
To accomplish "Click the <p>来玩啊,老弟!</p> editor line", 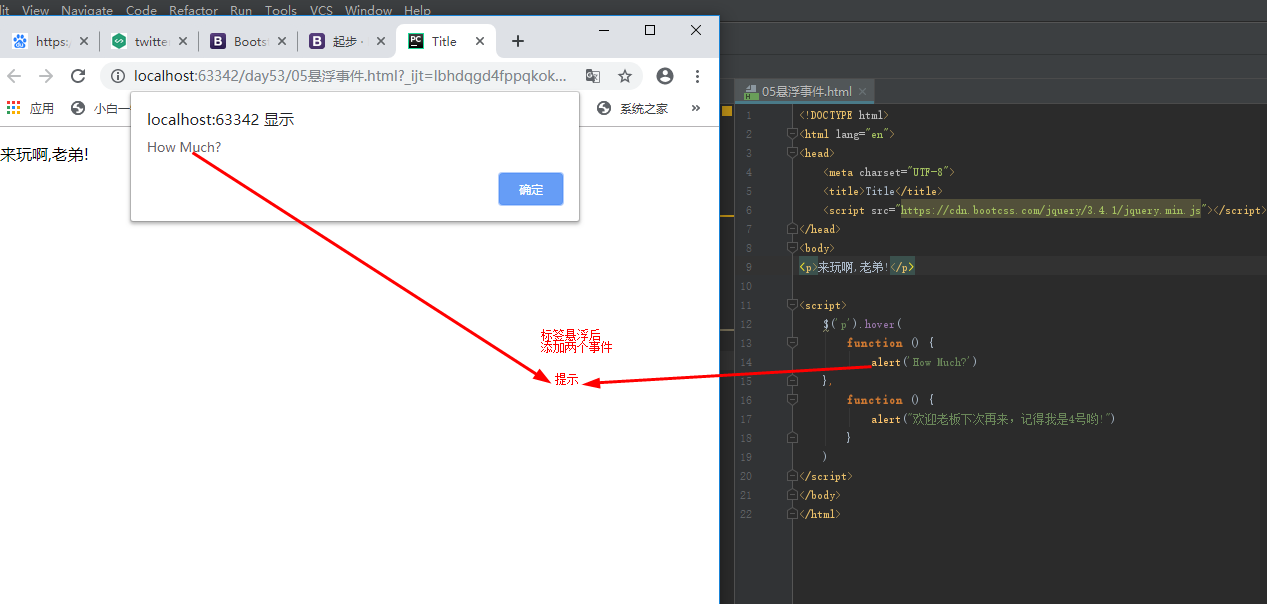I will point(856,267).
